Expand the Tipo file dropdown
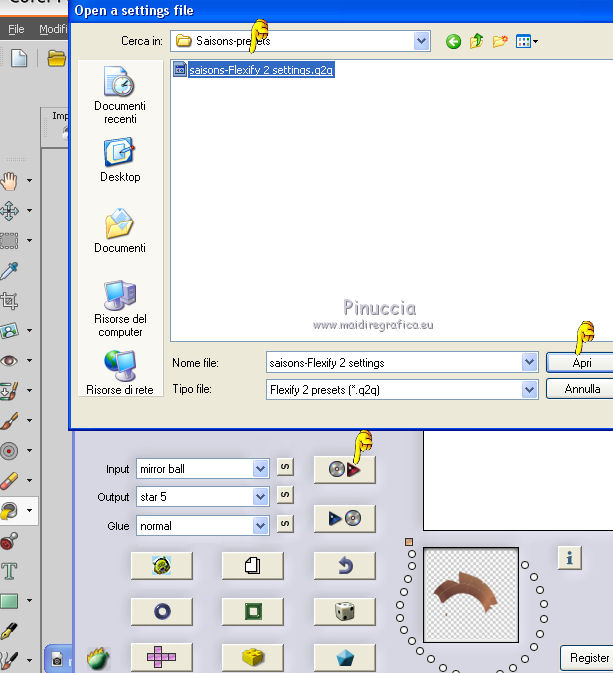Viewport: 613px width, 673px height. tap(530, 390)
